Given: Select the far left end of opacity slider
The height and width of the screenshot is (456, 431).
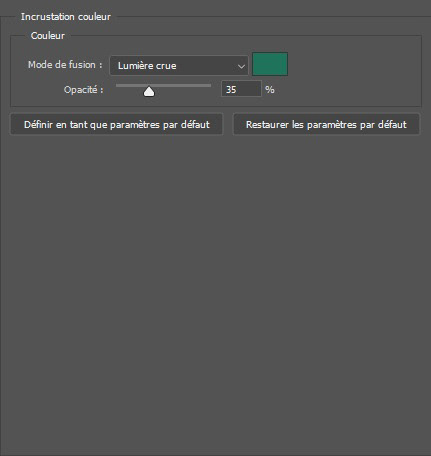Looking at the screenshot, I should (x=117, y=86).
